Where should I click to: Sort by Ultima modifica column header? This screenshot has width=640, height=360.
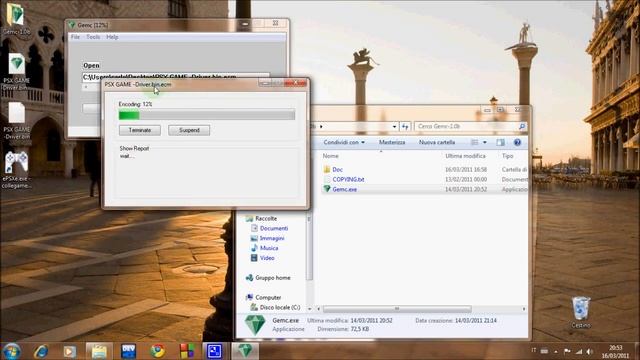[x=465, y=156]
